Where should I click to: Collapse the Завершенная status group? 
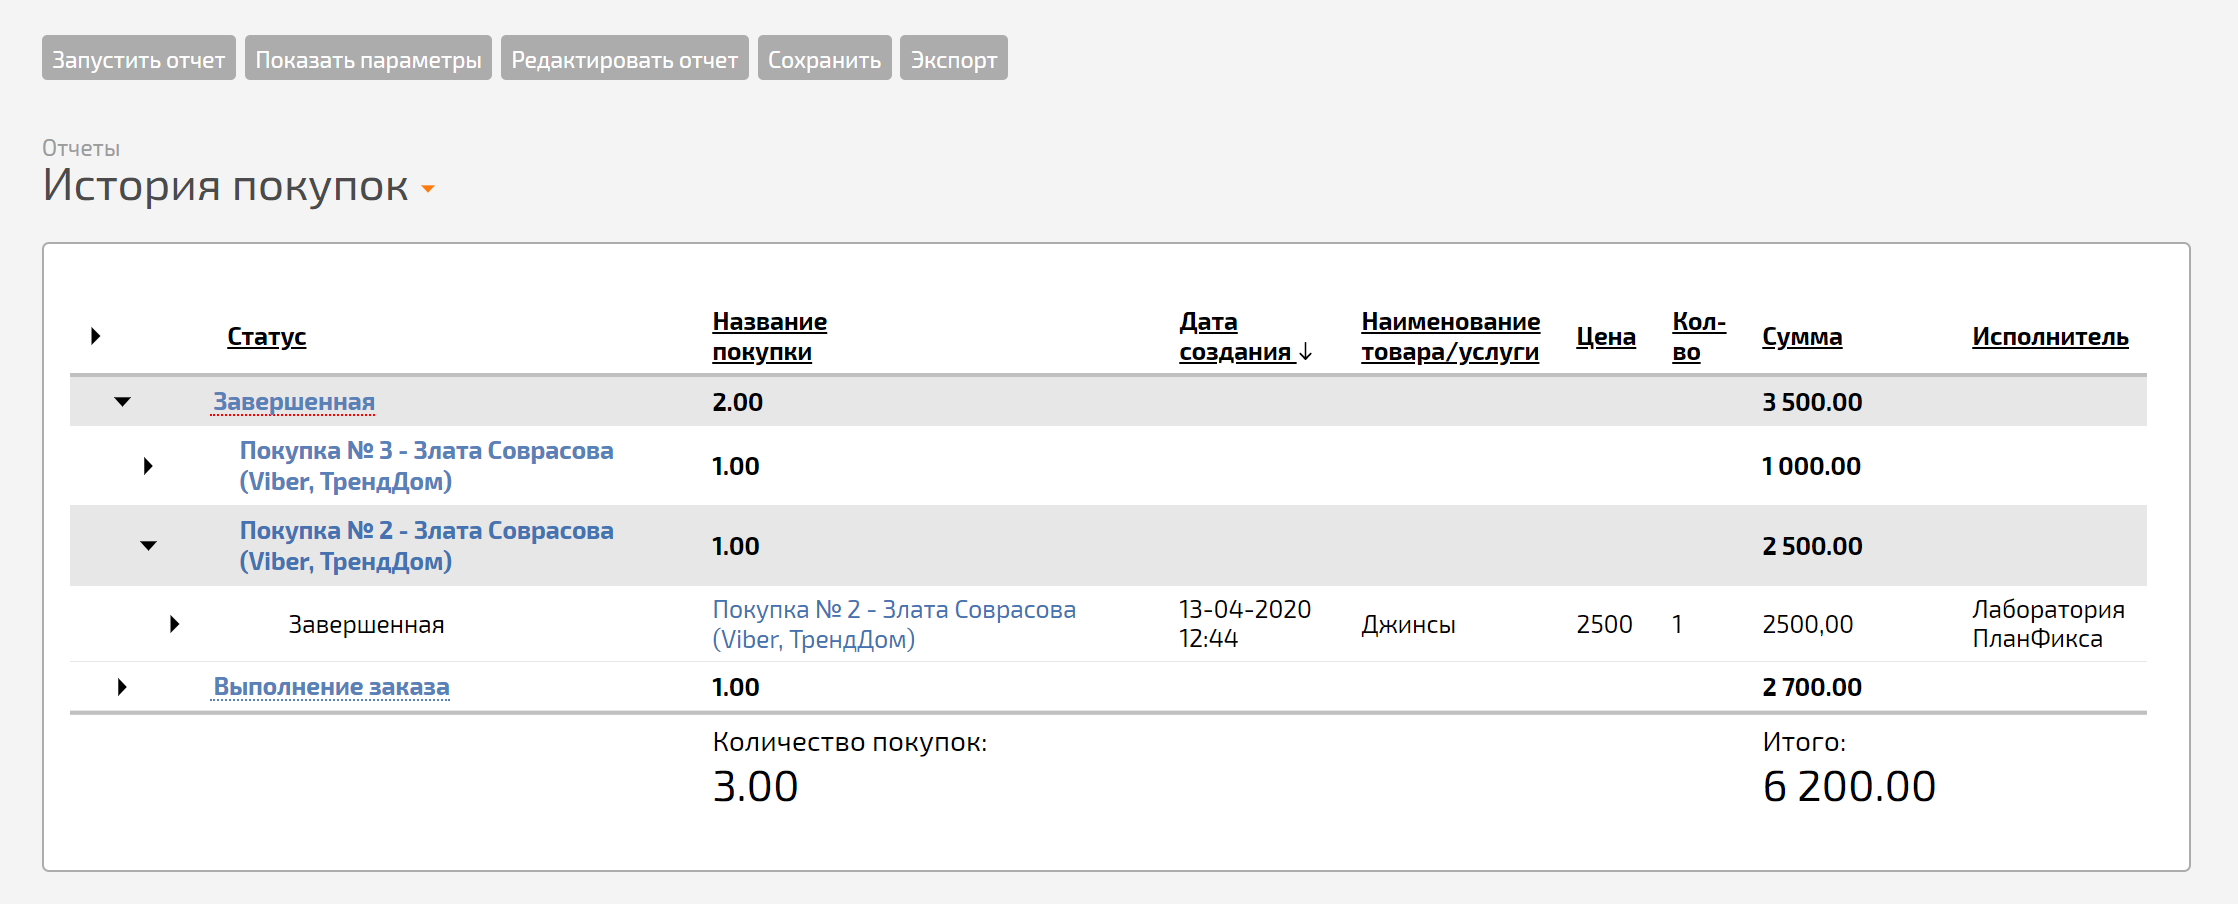pos(122,402)
